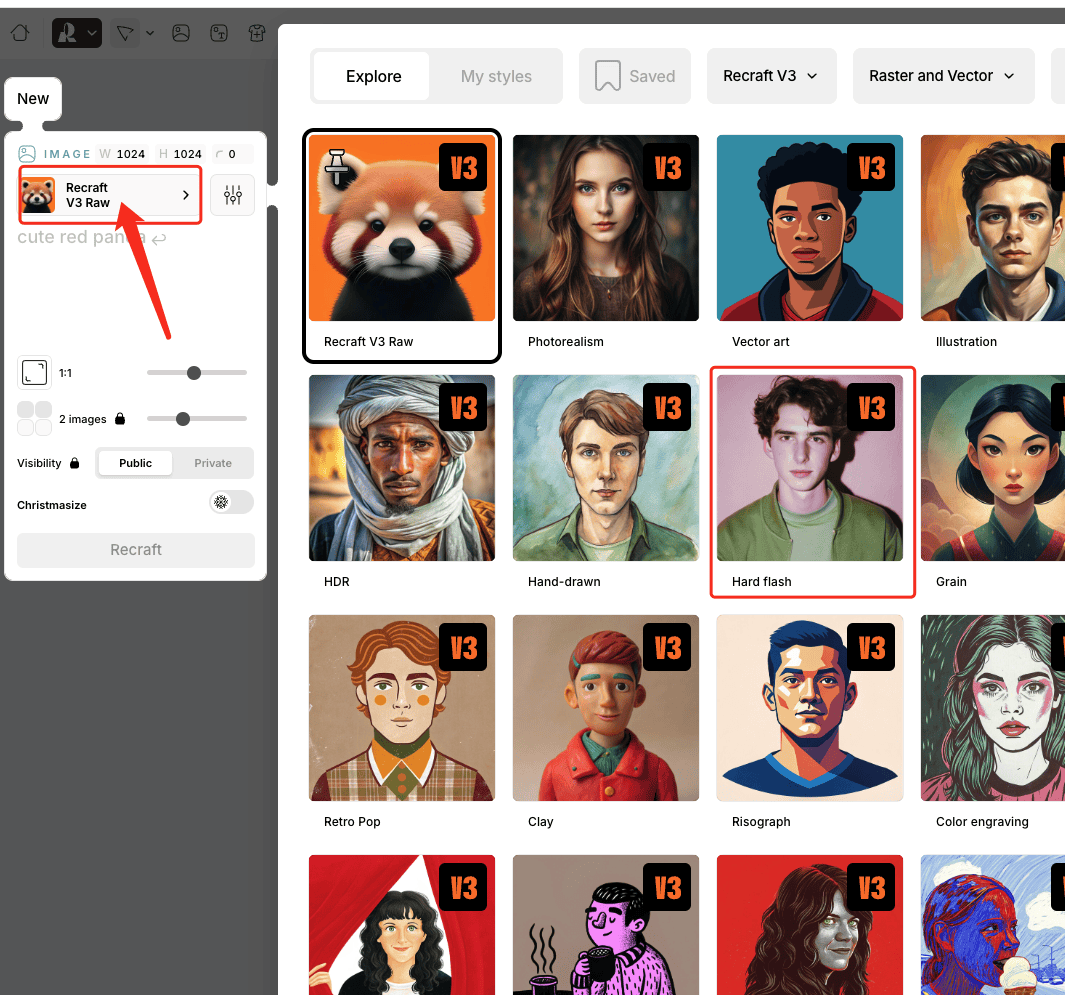The height and width of the screenshot is (995, 1065).
Task: Select the Grain style thumbnail
Action: (x=993, y=468)
